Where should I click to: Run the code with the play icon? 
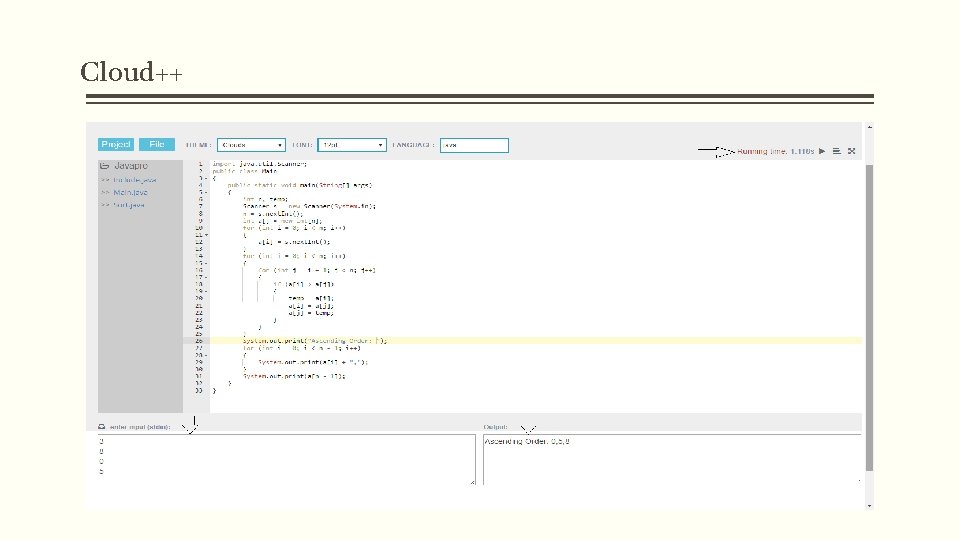point(822,151)
